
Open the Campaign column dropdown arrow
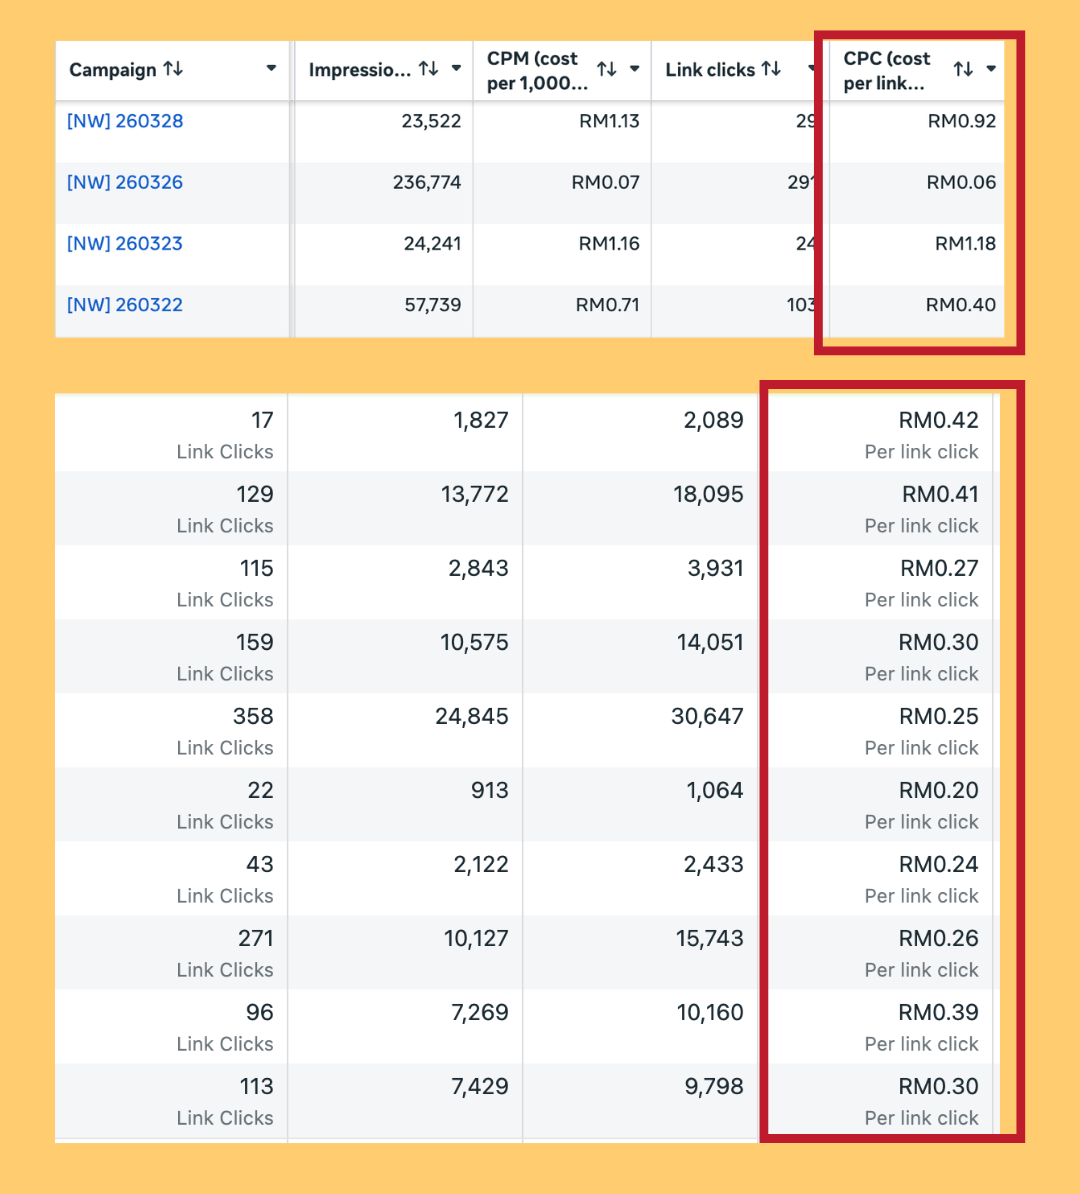click(271, 69)
